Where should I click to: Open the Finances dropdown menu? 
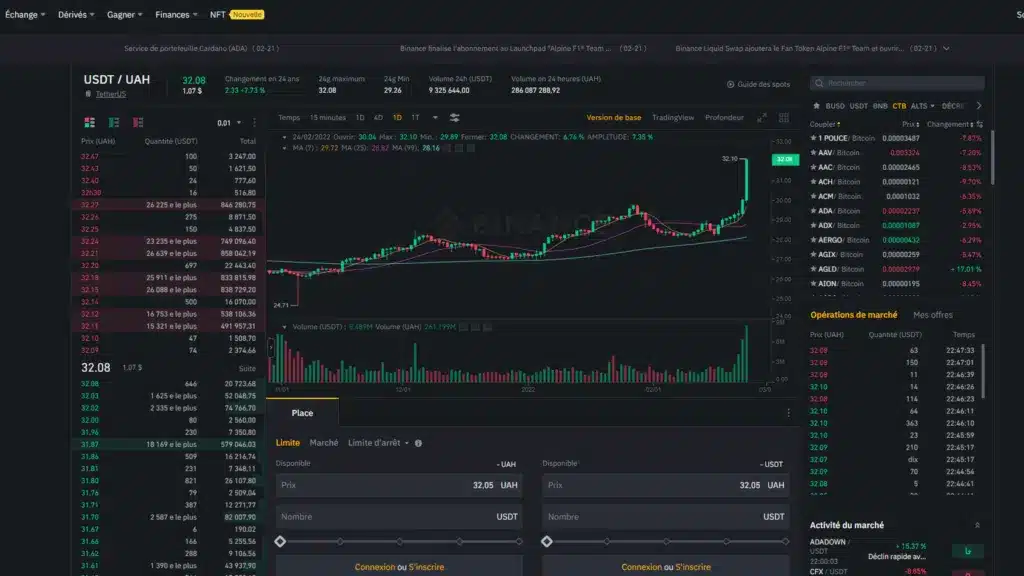[x=176, y=14]
